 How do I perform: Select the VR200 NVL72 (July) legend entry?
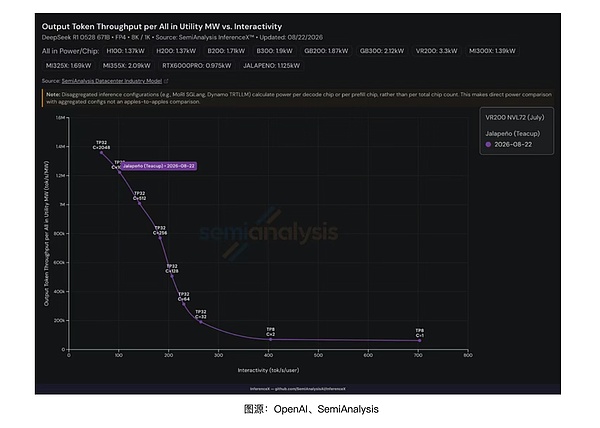(515, 117)
